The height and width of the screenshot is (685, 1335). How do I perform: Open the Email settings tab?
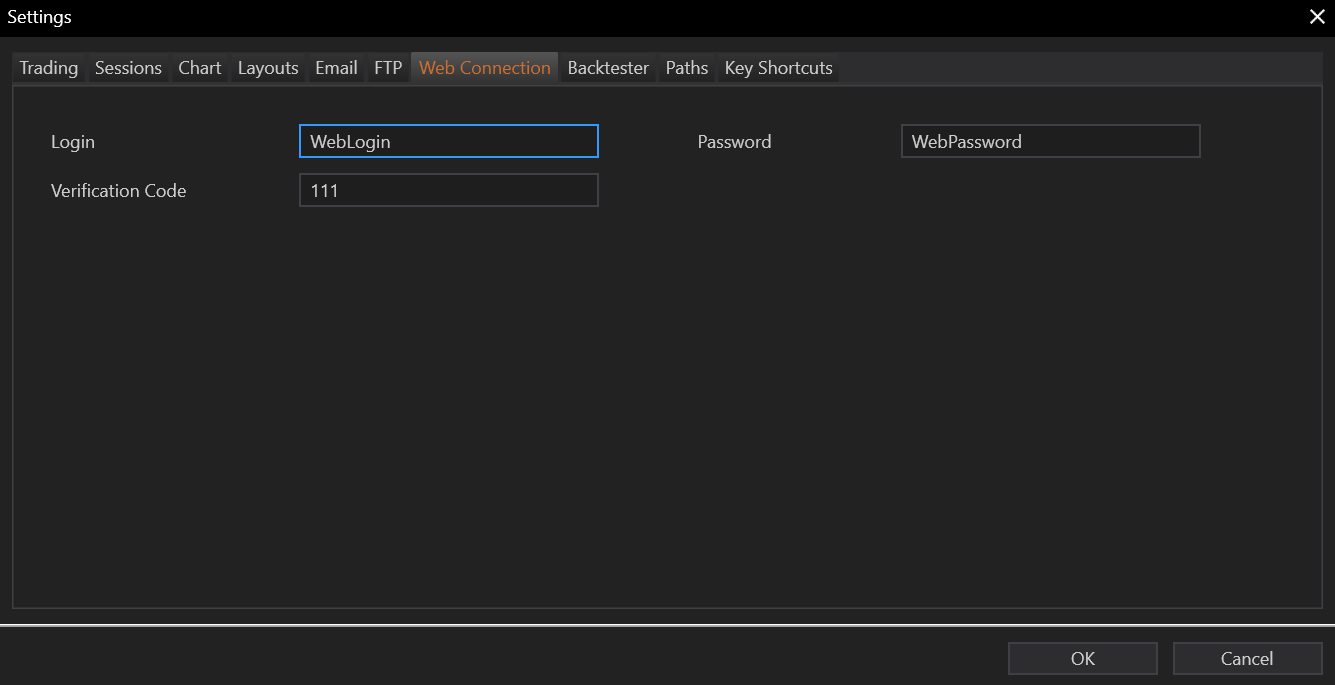pyautogui.click(x=336, y=68)
